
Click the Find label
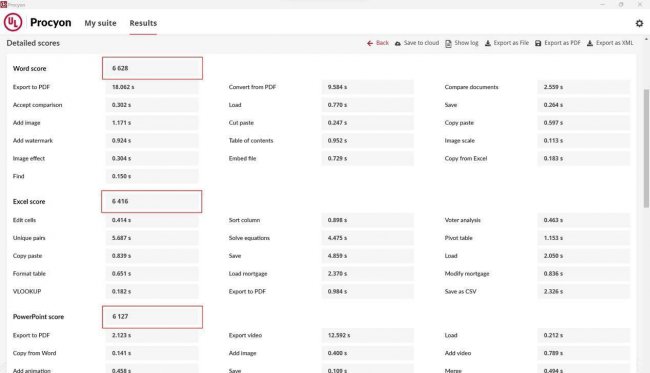click(18, 176)
